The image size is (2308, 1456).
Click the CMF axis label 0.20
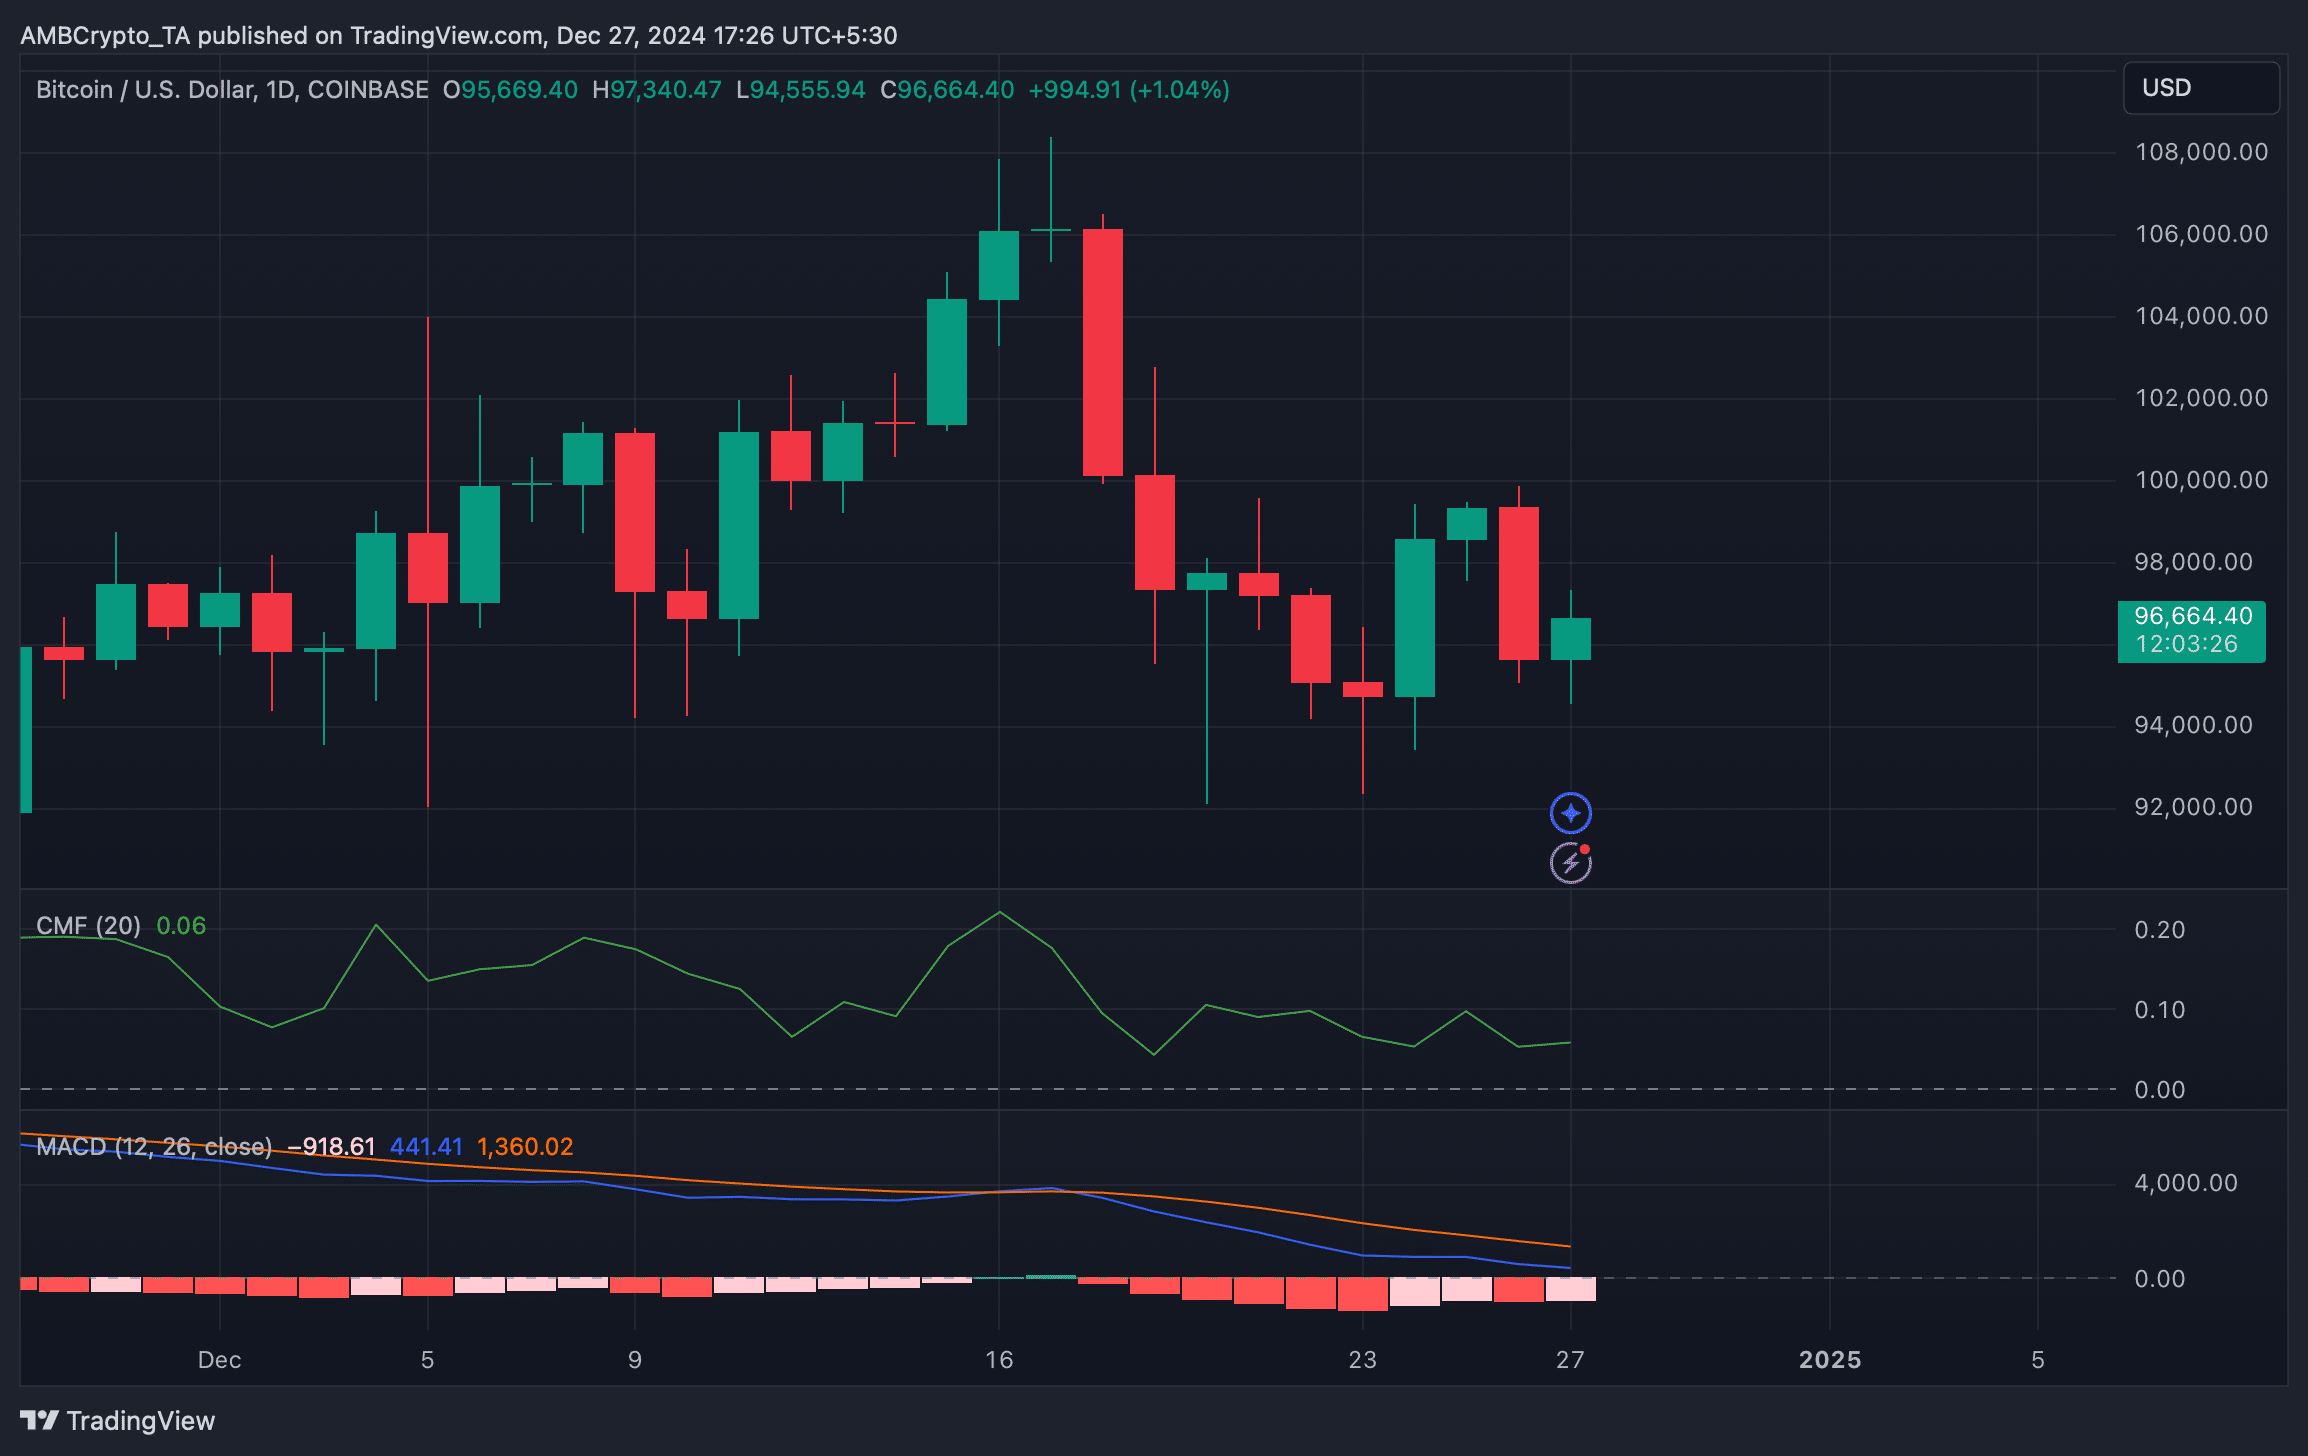[x=2159, y=930]
